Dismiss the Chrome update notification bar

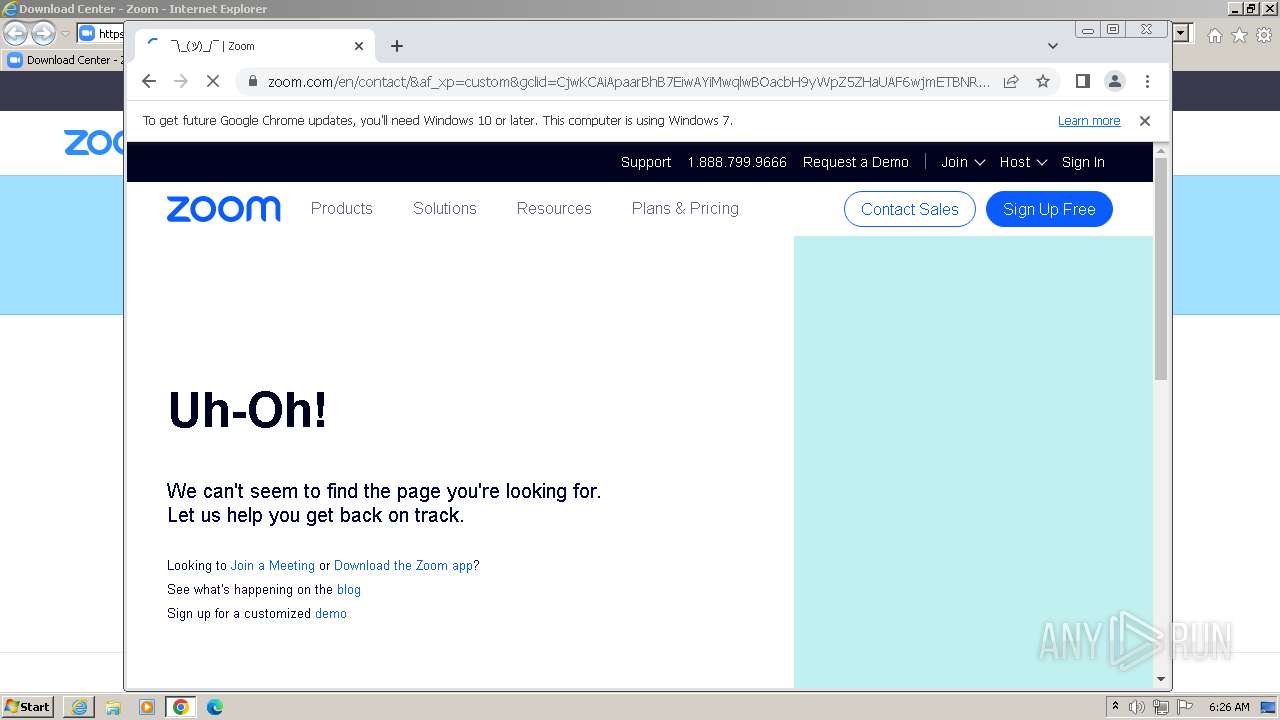click(x=1145, y=120)
